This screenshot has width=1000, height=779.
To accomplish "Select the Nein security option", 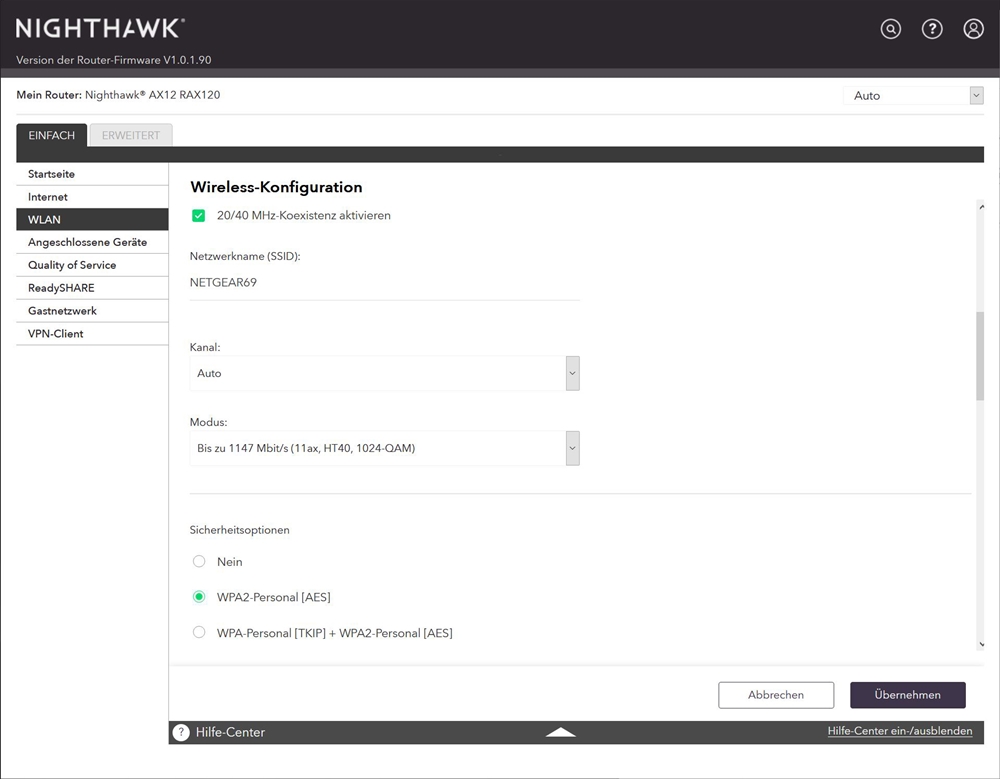I will coord(199,562).
